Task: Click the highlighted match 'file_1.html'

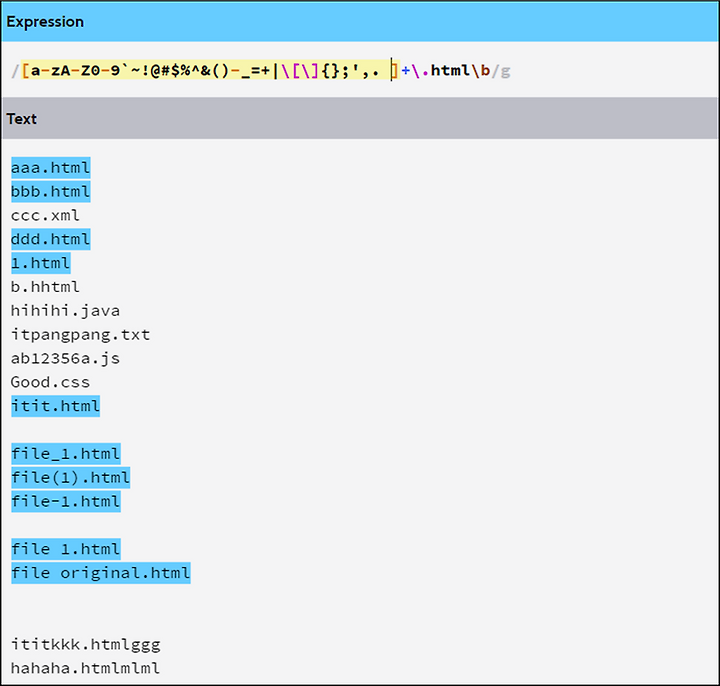Action: tap(66, 454)
